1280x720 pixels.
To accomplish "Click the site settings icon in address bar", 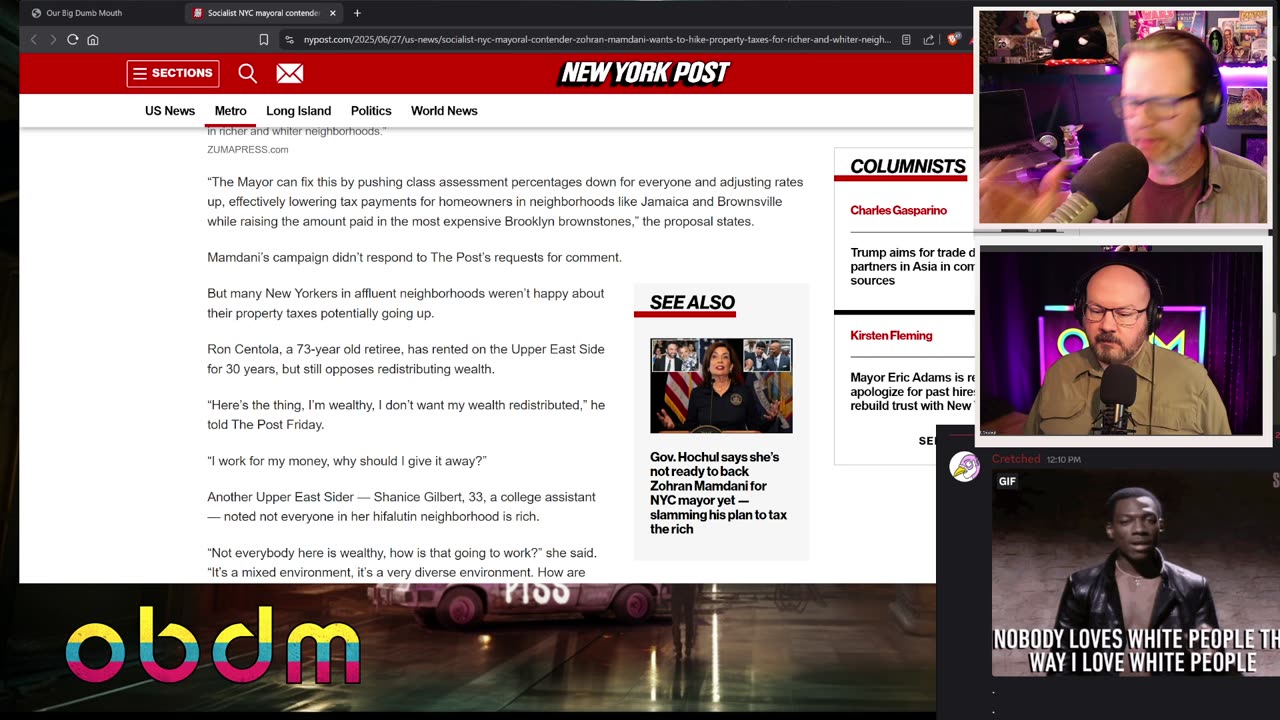I will (290, 39).
